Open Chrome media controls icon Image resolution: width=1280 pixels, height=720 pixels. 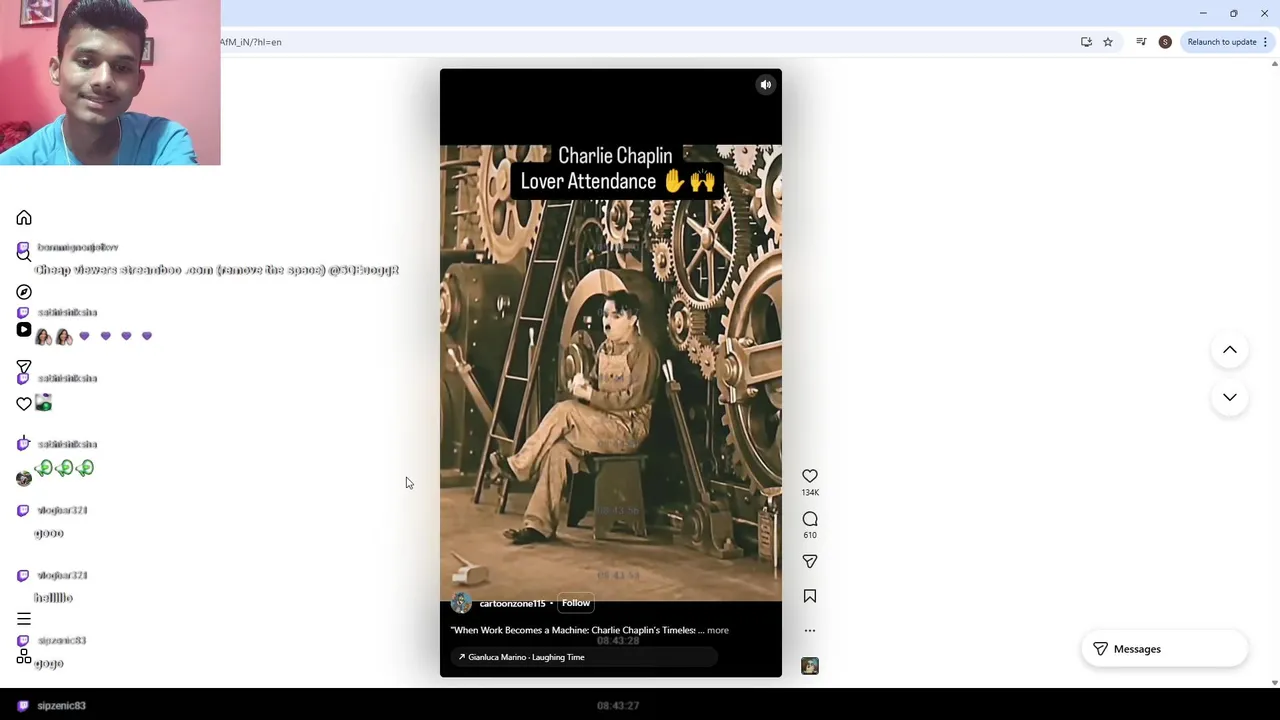1141,42
